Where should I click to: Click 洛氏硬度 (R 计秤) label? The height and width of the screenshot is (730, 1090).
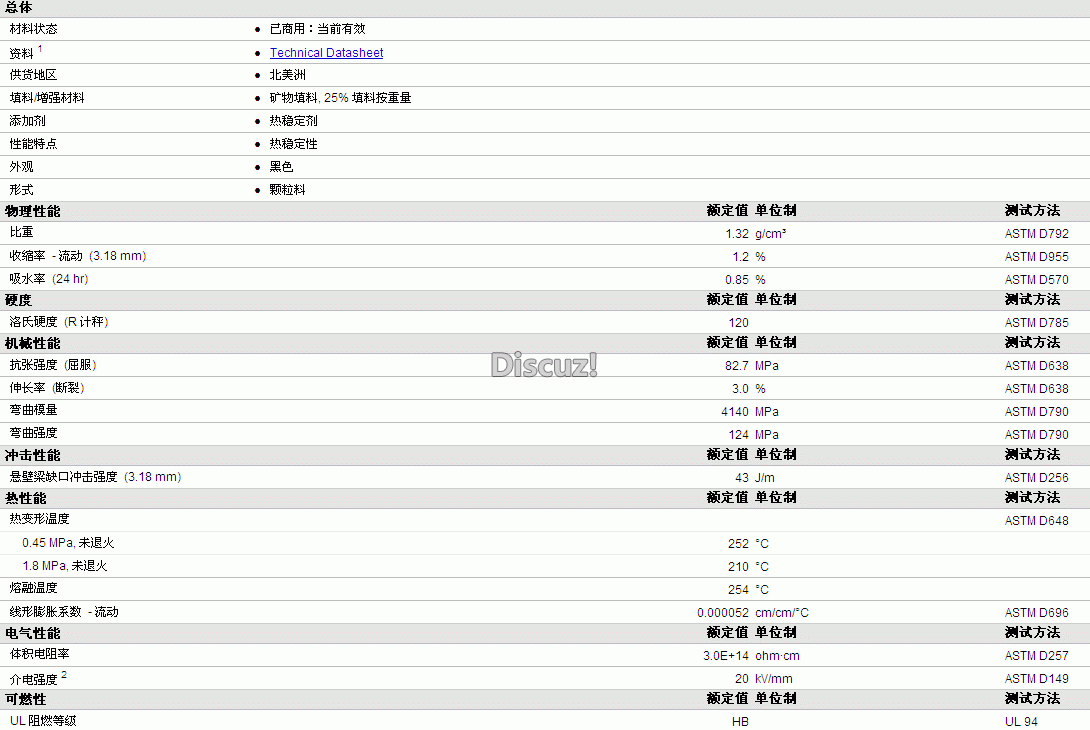[x=59, y=322]
